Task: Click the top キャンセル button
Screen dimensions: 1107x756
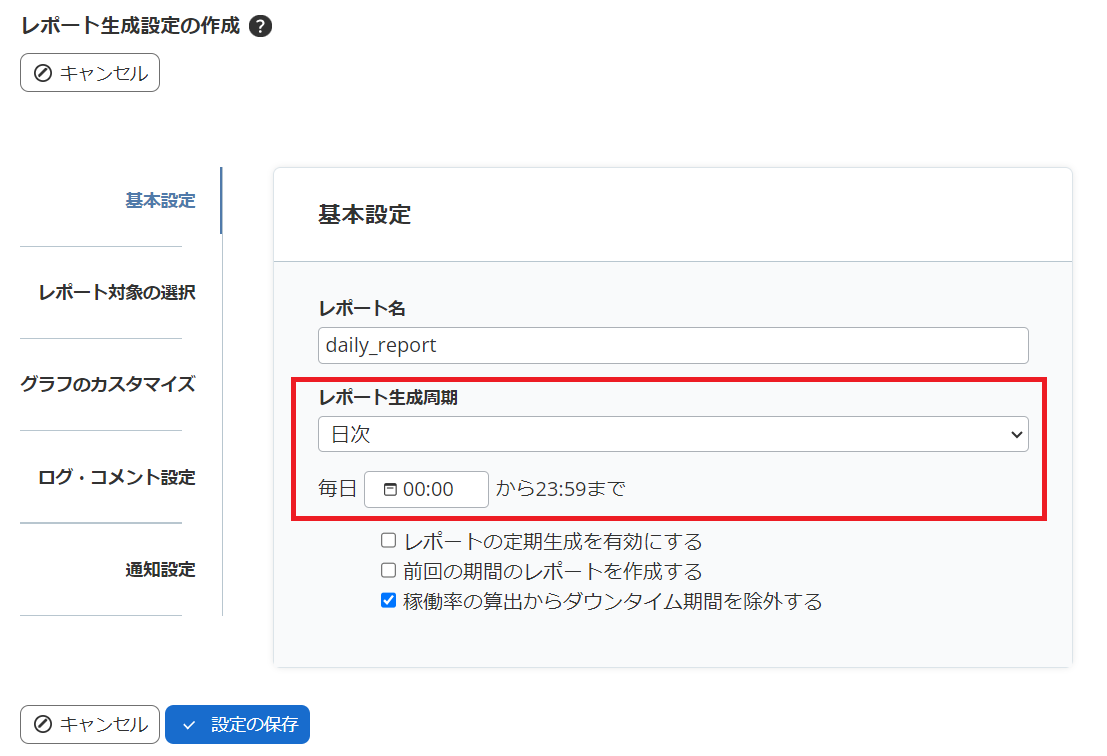Action: pos(89,72)
